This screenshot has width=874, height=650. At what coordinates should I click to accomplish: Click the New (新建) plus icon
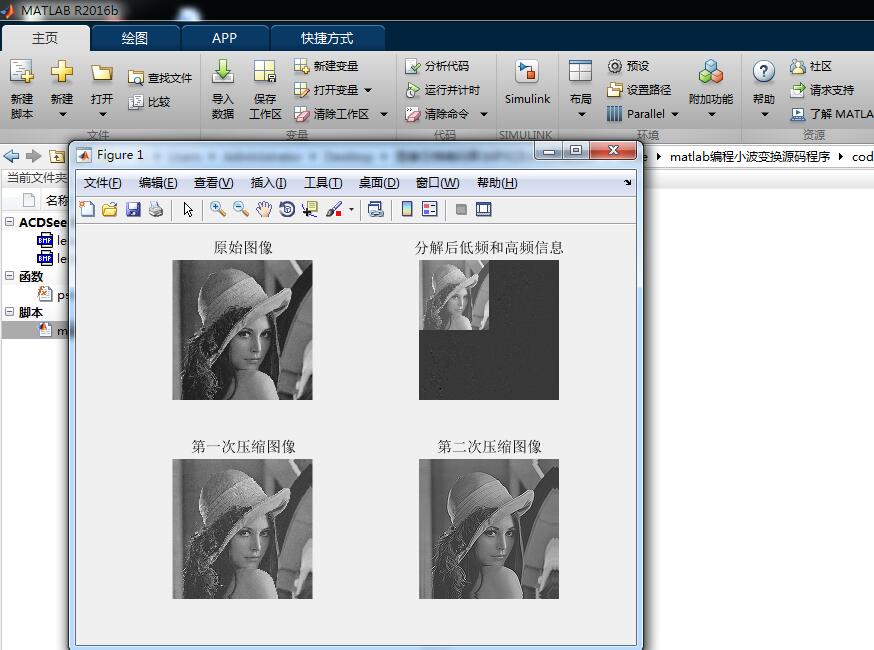pyautogui.click(x=61, y=72)
